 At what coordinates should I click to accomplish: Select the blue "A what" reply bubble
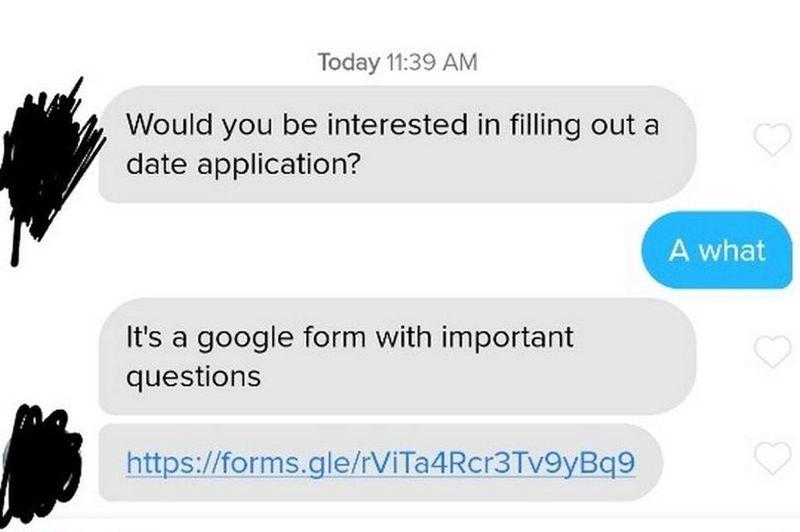tap(717, 249)
